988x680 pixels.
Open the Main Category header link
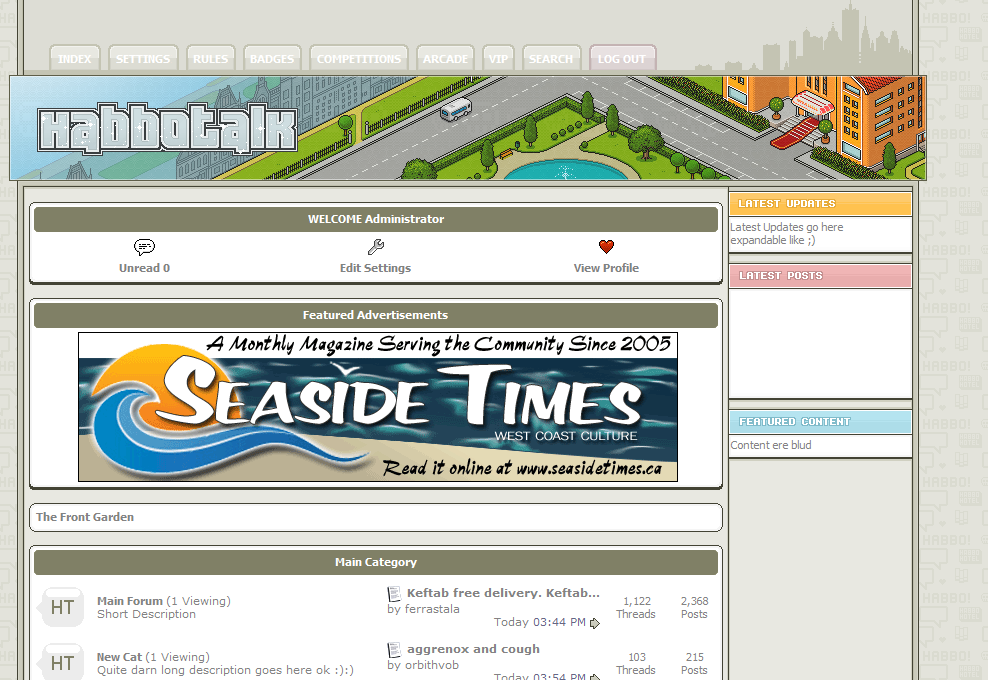click(376, 562)
